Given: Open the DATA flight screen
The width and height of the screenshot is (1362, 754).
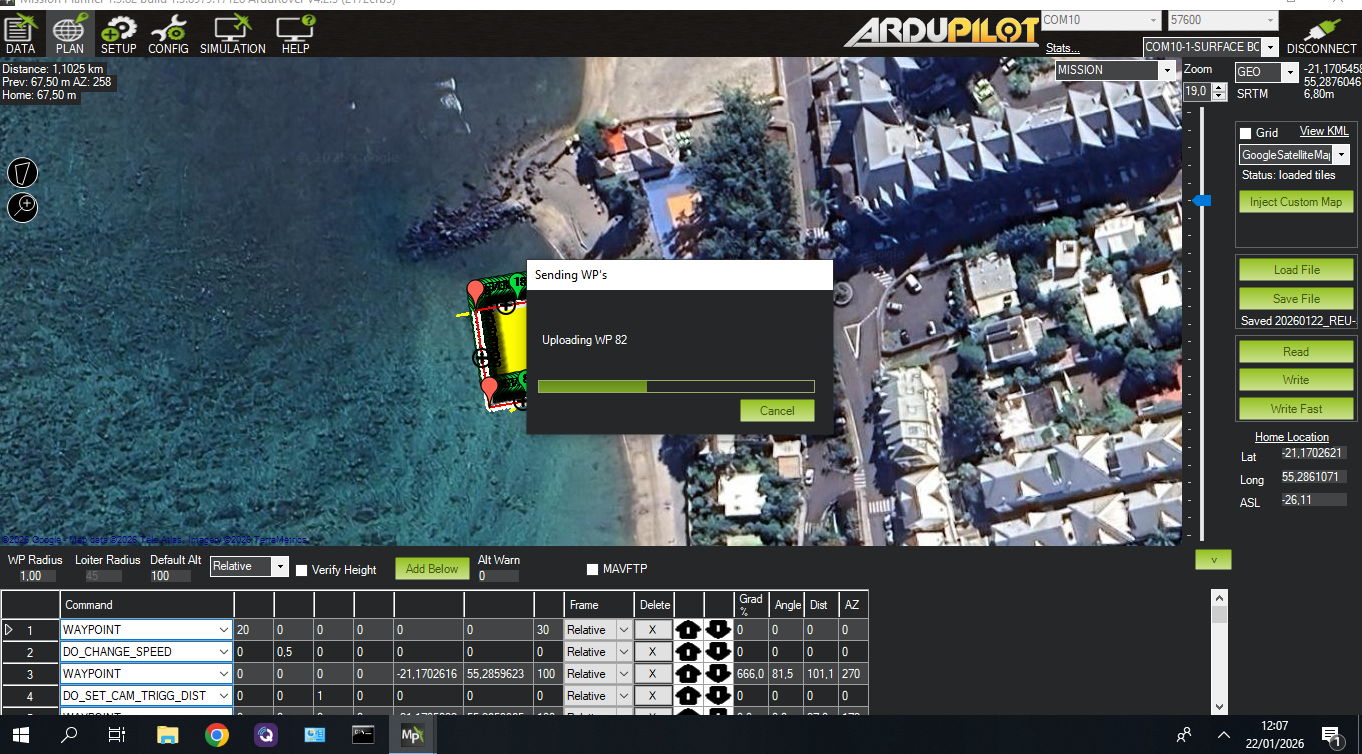Looking at the screenshot, I should (20, 34).
